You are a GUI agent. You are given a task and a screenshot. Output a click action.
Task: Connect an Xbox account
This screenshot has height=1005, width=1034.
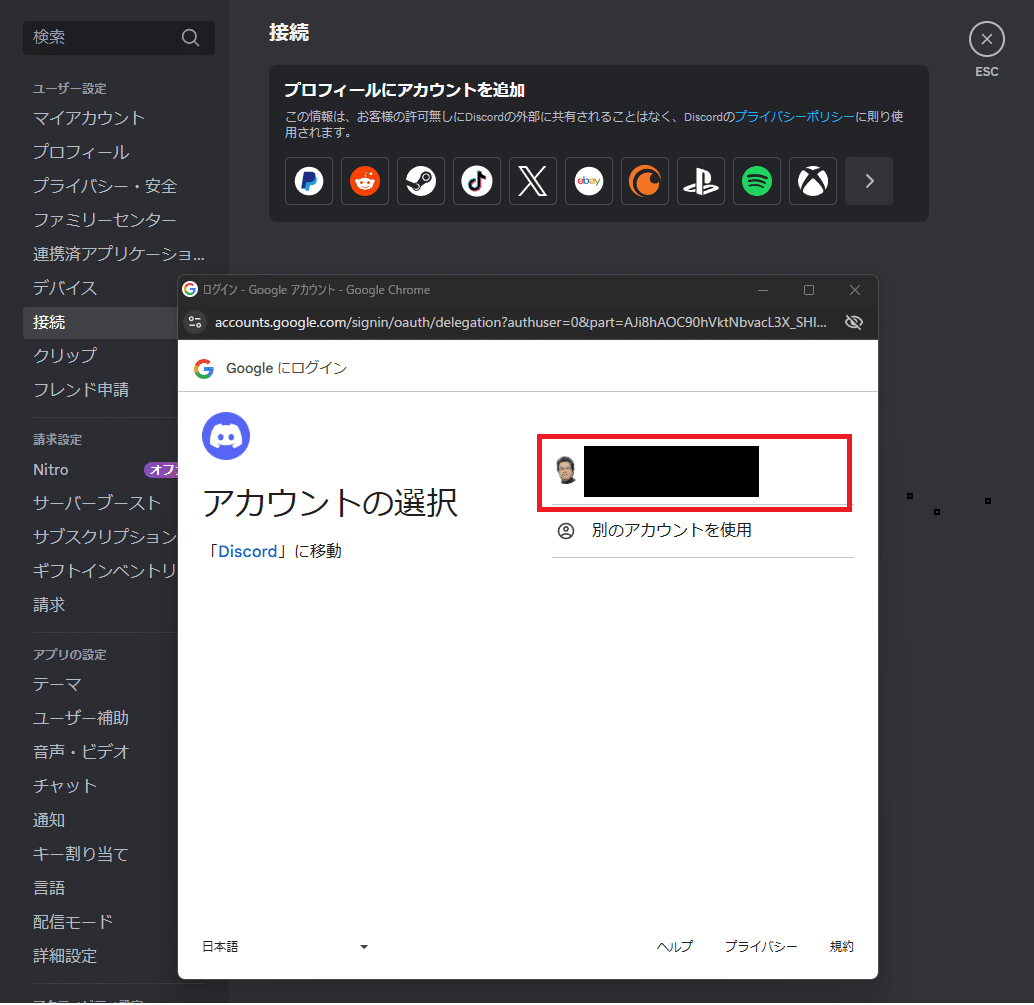[813, 181]
